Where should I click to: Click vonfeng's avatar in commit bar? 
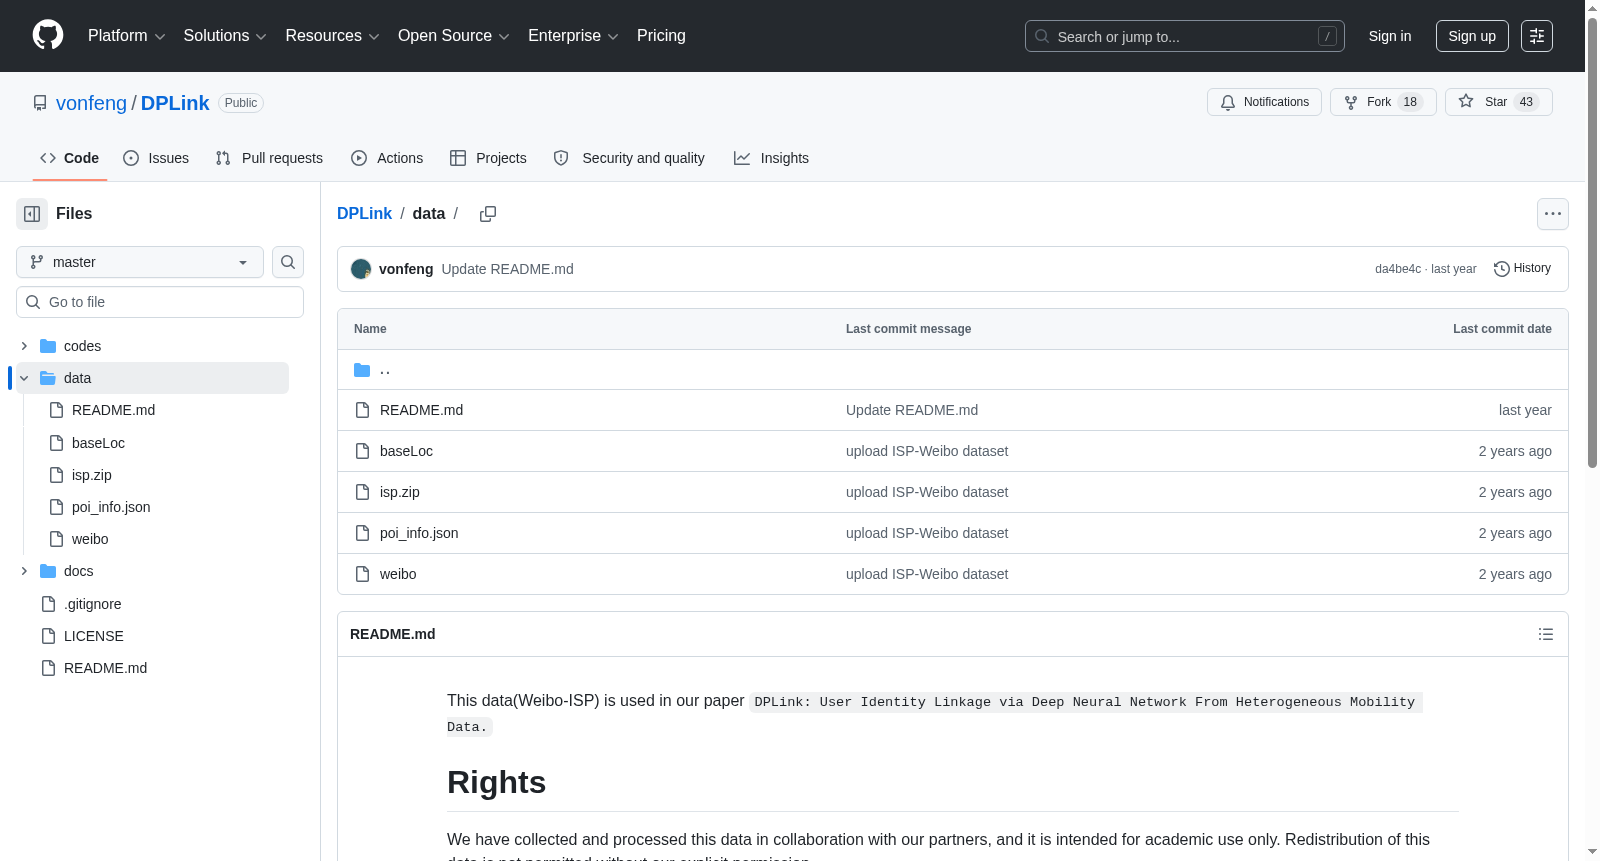(x=361, y=269)
